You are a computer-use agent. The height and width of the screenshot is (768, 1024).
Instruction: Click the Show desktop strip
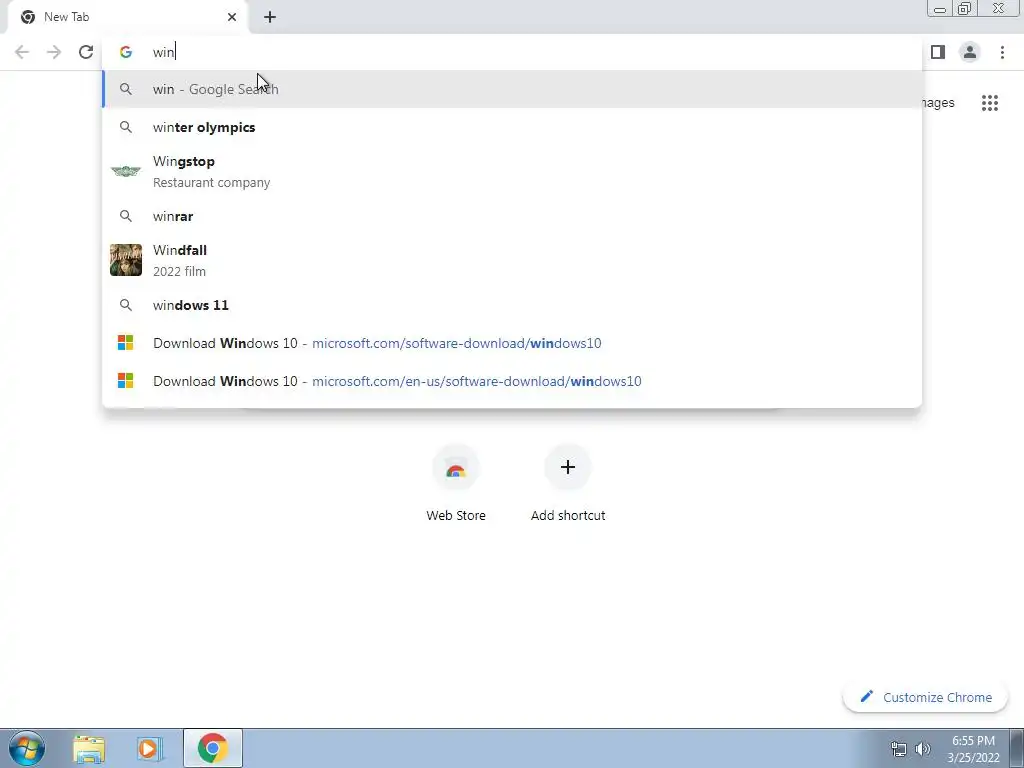(x=1017, y=748)
